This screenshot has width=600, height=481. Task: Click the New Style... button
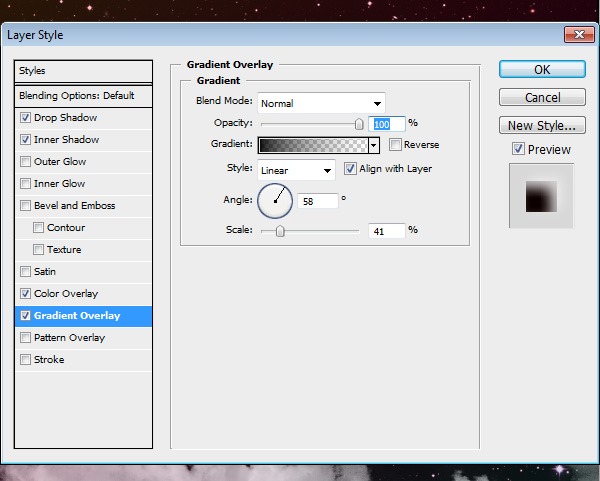(542, 125)
